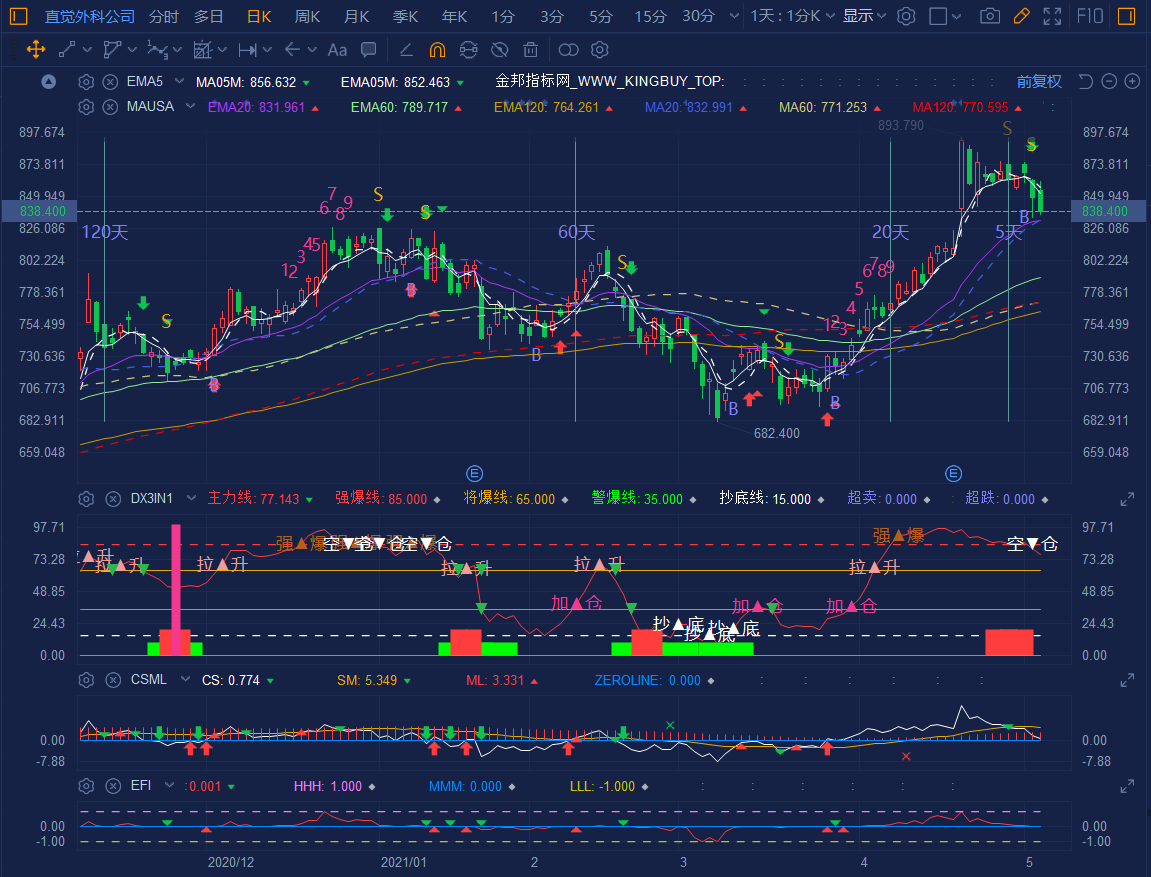
Task: Open the 显示 display dropdown
Action: (864, 16)
